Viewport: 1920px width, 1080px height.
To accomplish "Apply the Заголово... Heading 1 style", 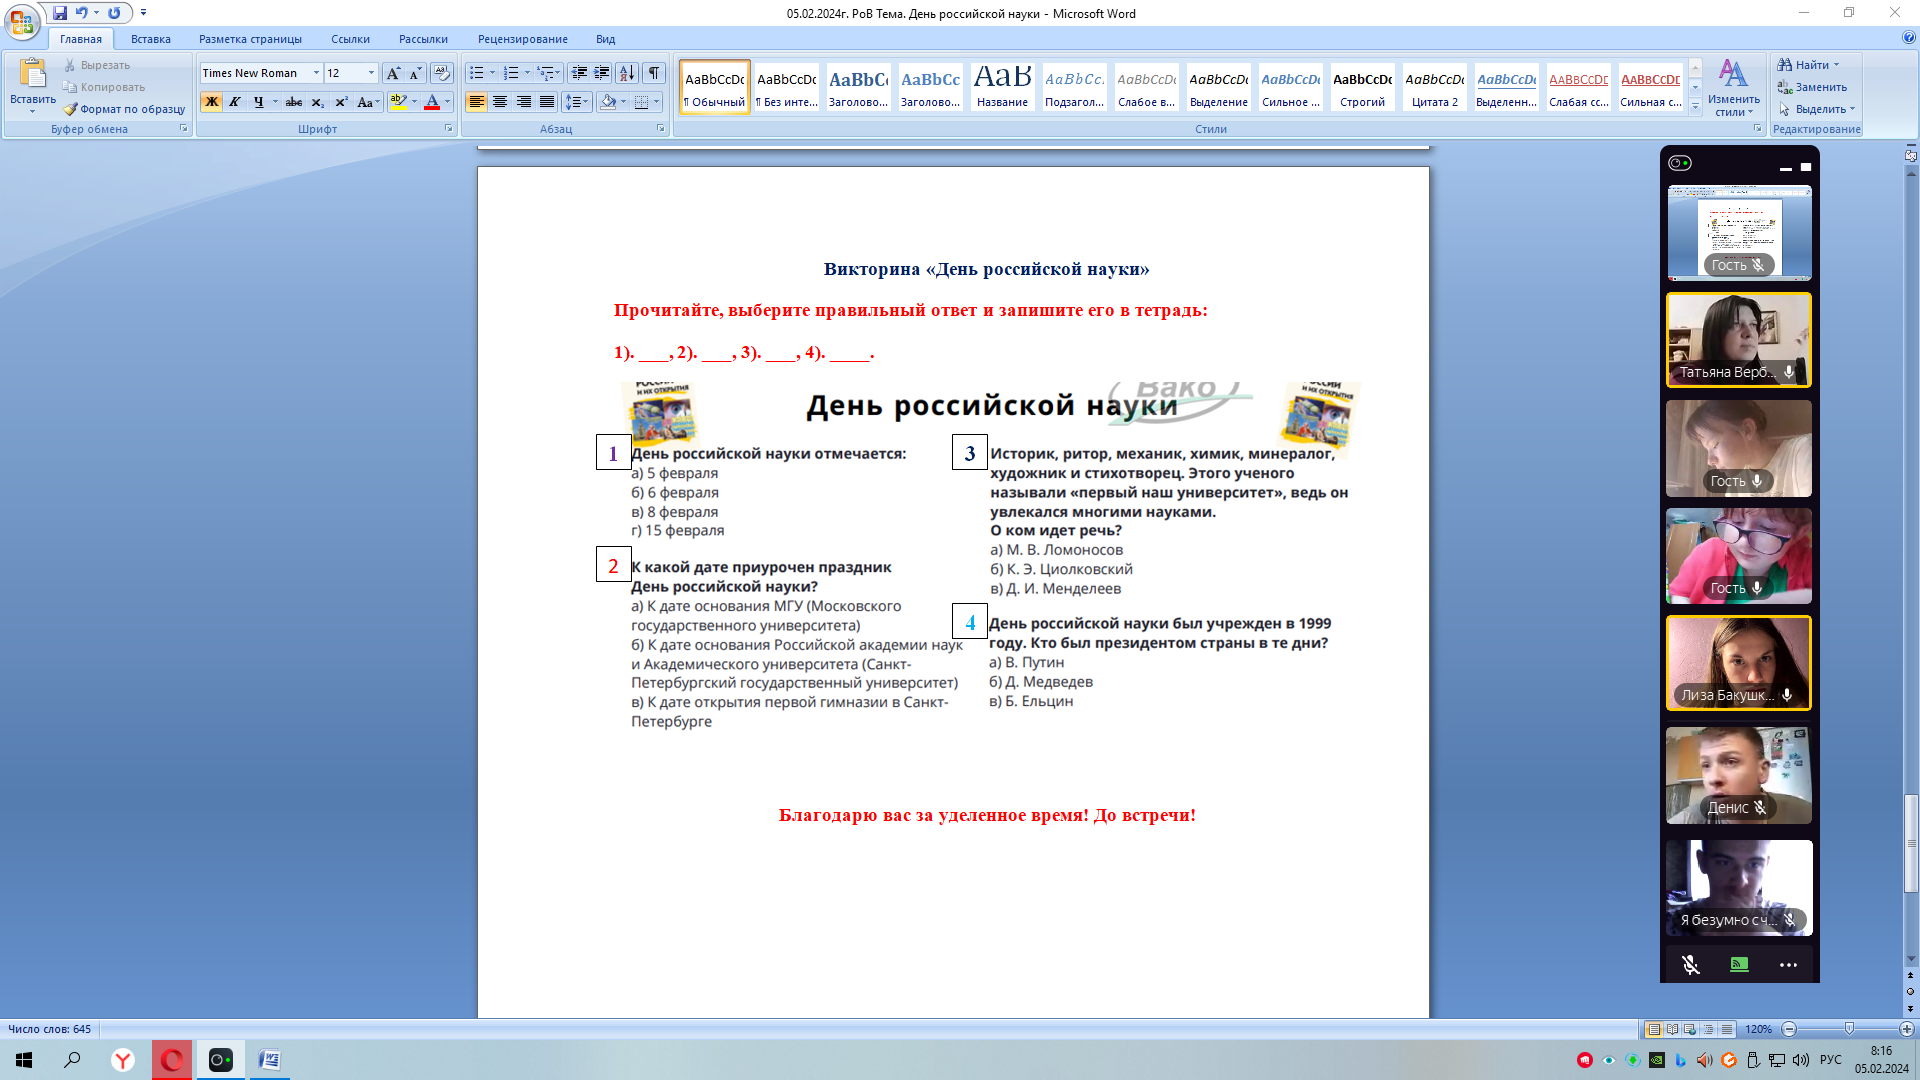I will click(x=858, y=87).
